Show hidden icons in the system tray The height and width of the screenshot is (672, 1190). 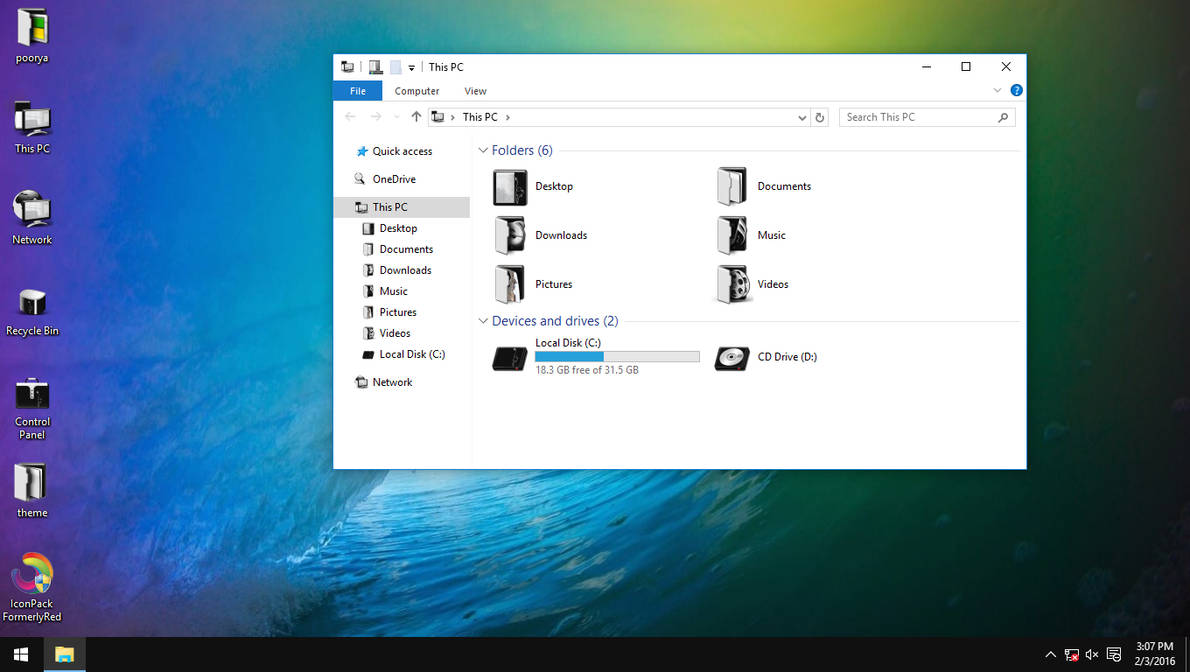[1050, 655]
